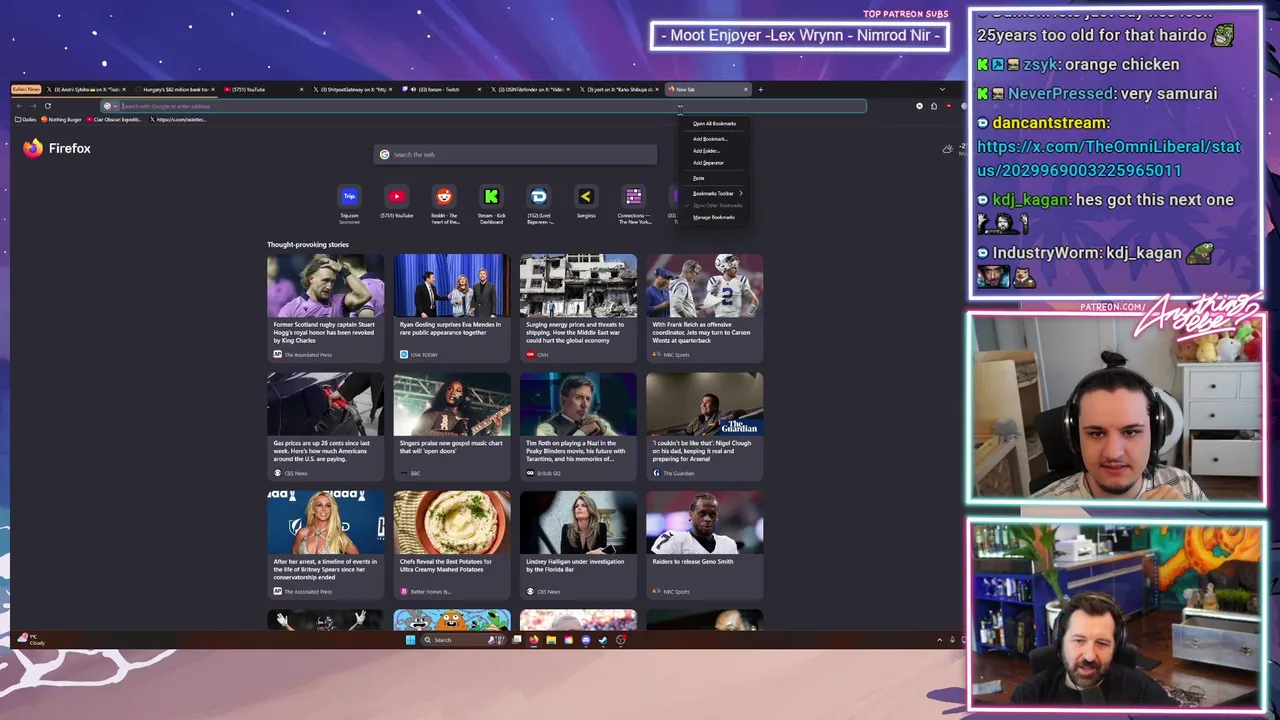The image size is (1280, 720).
Task: Open Britney Spears timeline story
Action: 325,545
